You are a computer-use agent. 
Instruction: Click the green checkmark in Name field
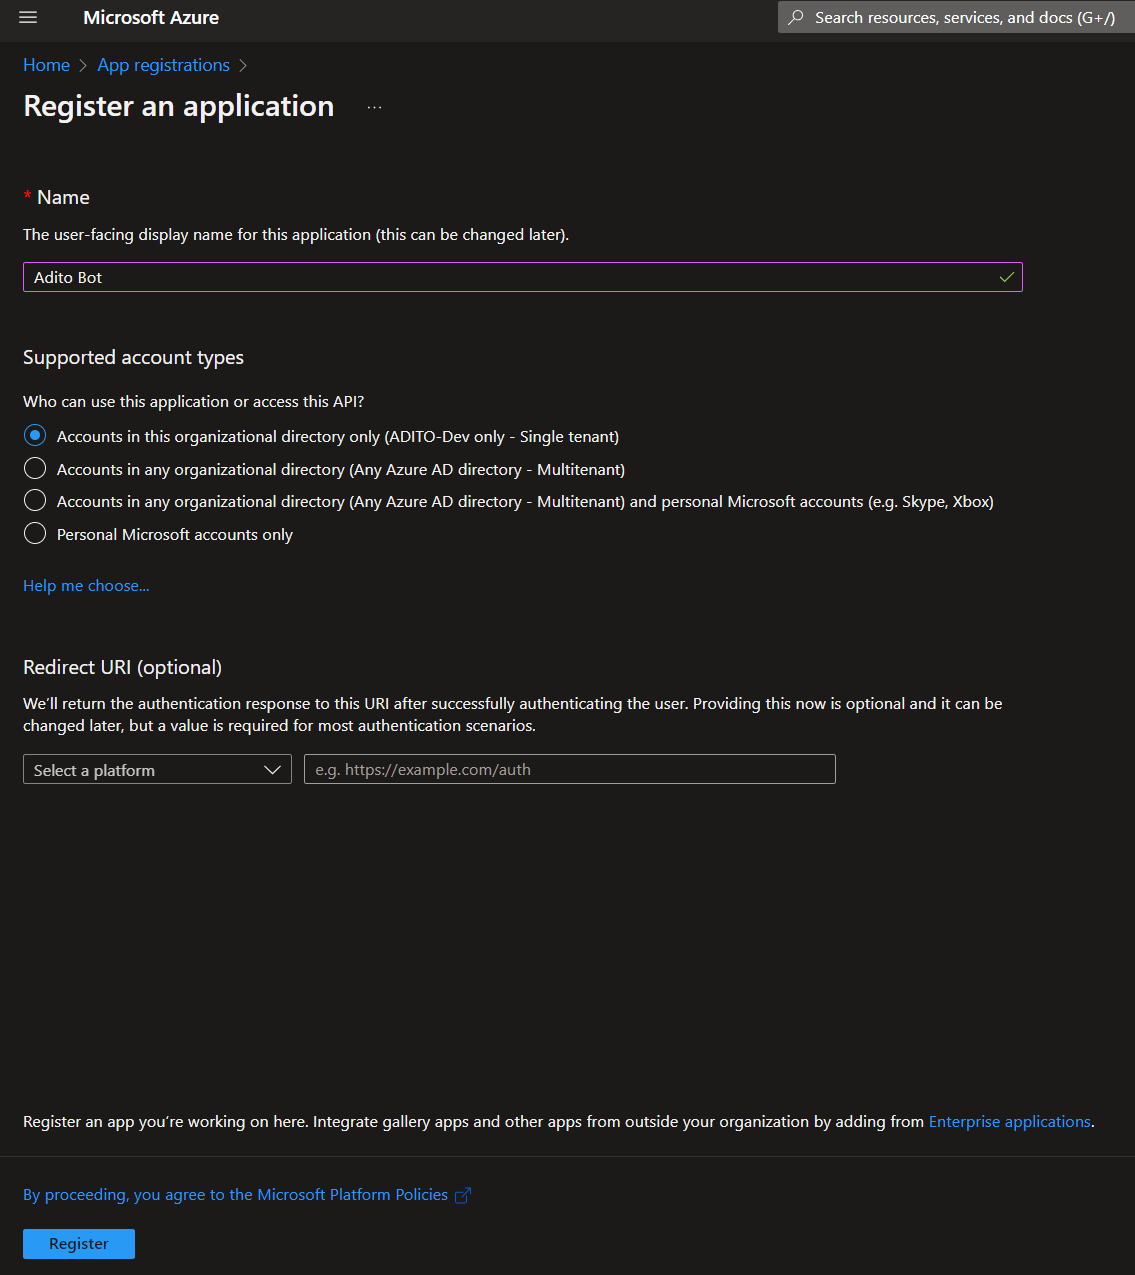pyautogui.click(x=1006, y=277)
